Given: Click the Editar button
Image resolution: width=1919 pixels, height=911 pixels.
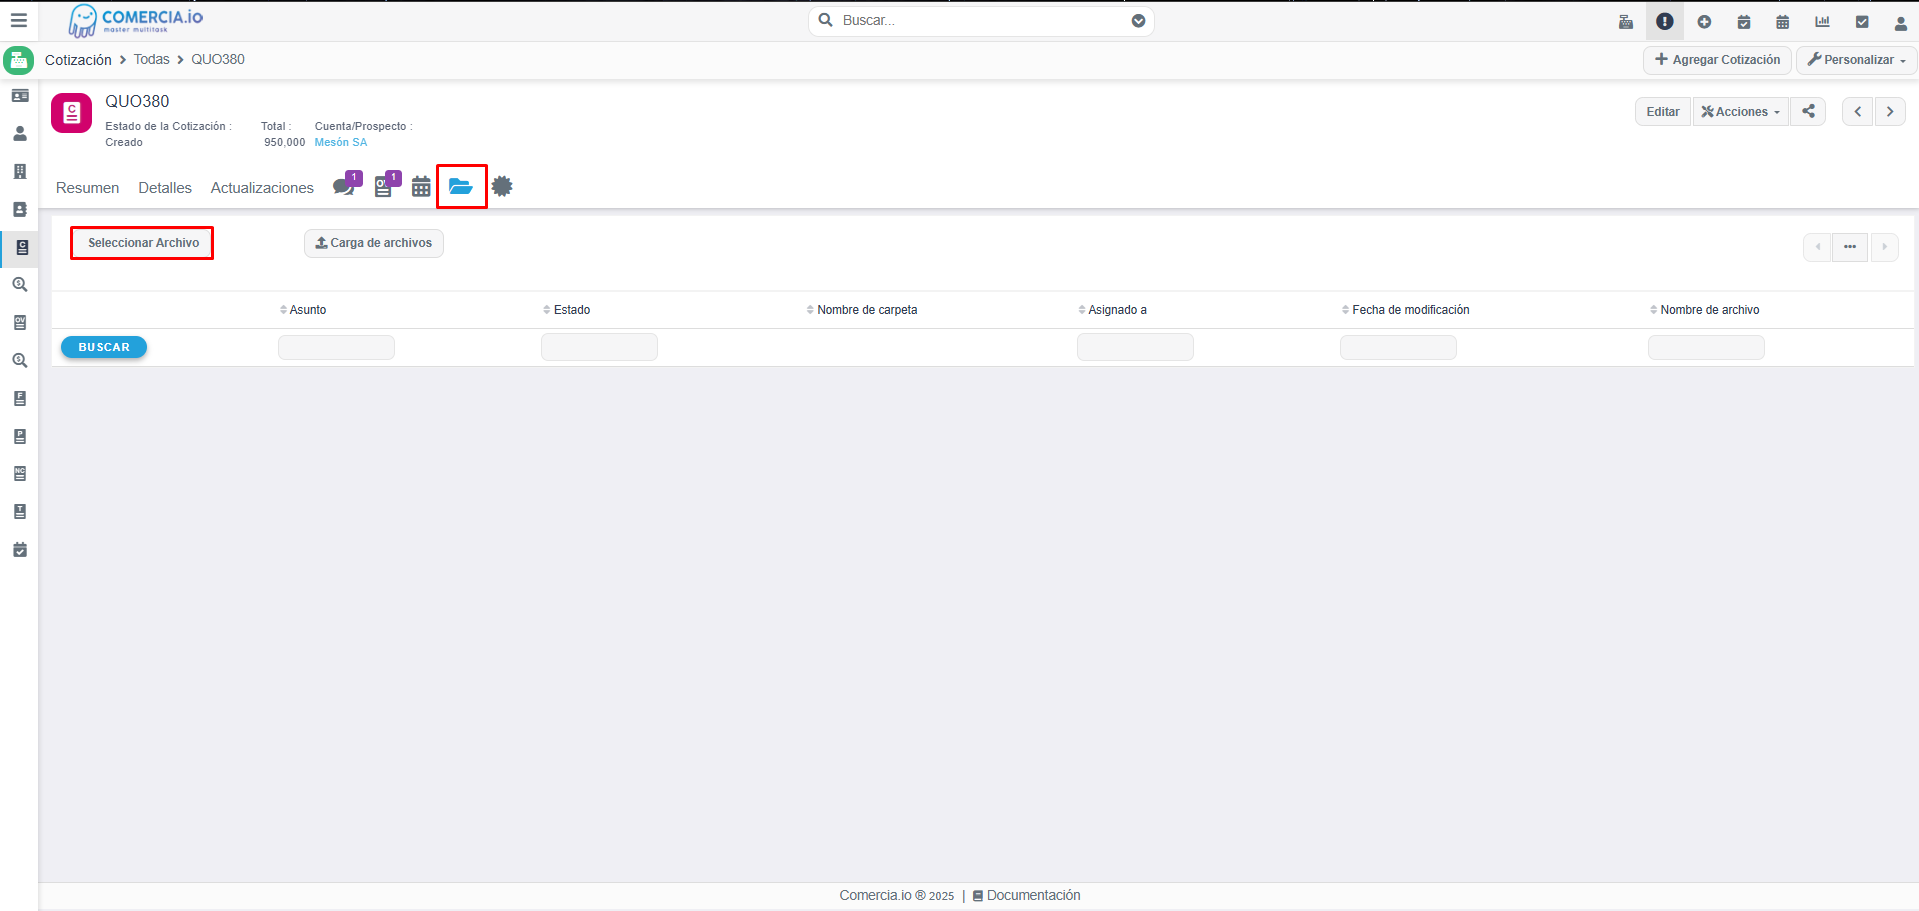Looking at the screenshot, I should 1663,111.
